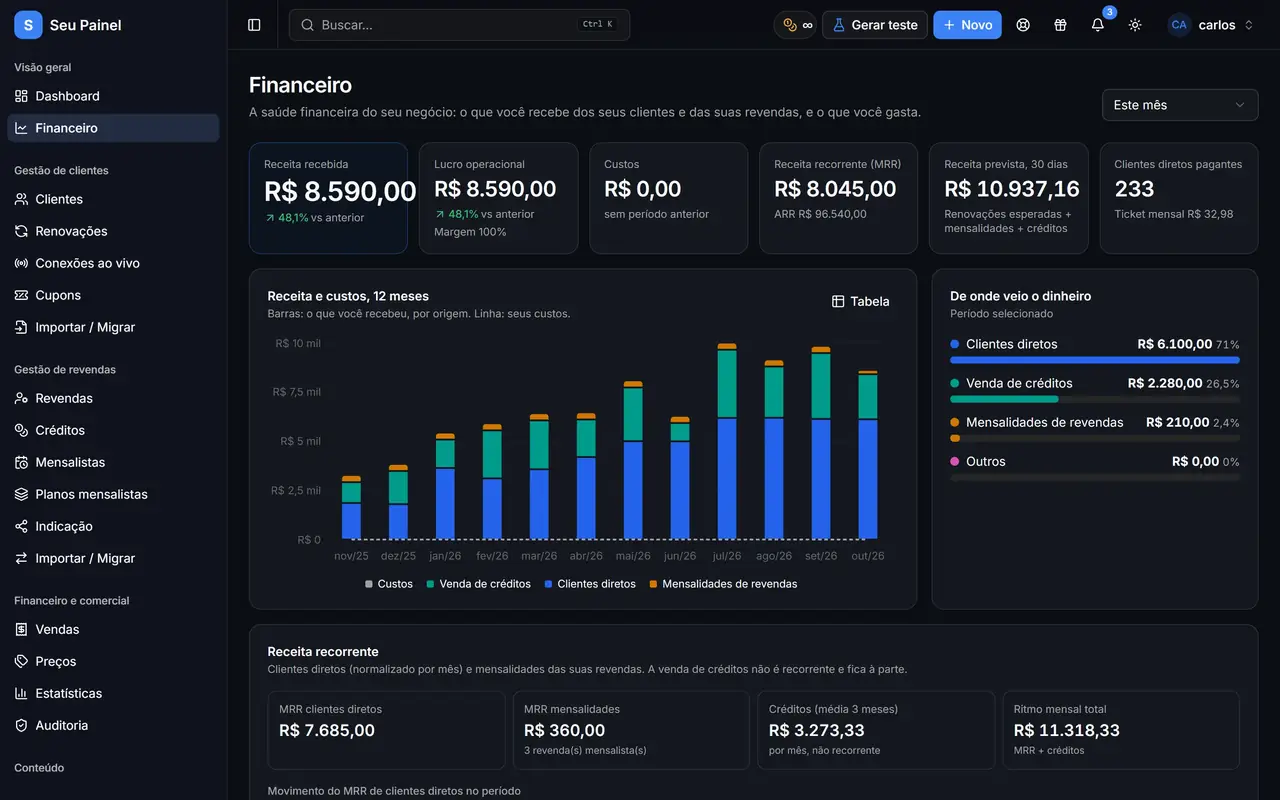Viewport: 1280px width, 800px height.
Task: Click Planos mensalistas layers icon
Action: [21, 494]
